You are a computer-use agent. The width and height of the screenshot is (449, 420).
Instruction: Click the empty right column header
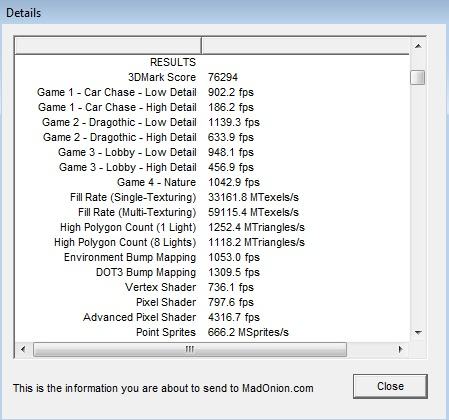point(305,45)
